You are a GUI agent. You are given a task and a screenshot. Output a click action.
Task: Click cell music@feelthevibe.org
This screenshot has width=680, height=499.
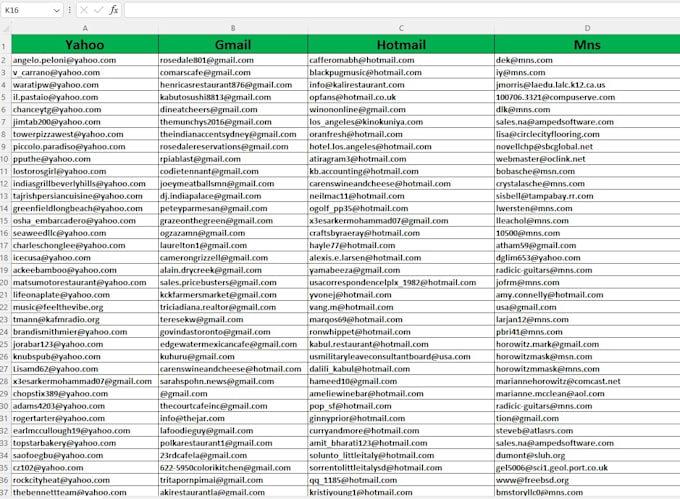[85, 307]
